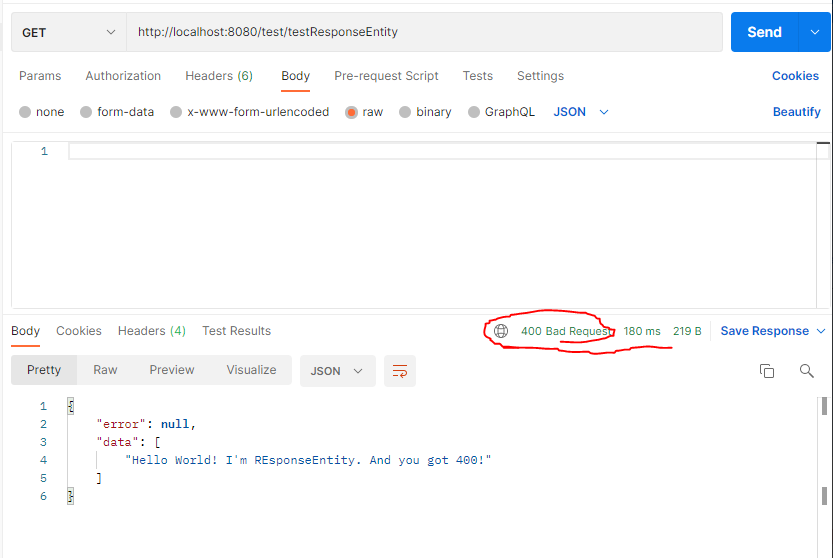833x558 pixels.
Task: Open the Settings tab
Action: coord(540,76)
